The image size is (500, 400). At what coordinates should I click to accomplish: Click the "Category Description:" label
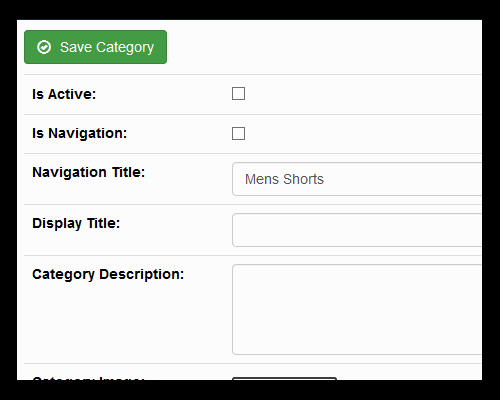click(108, 274)
